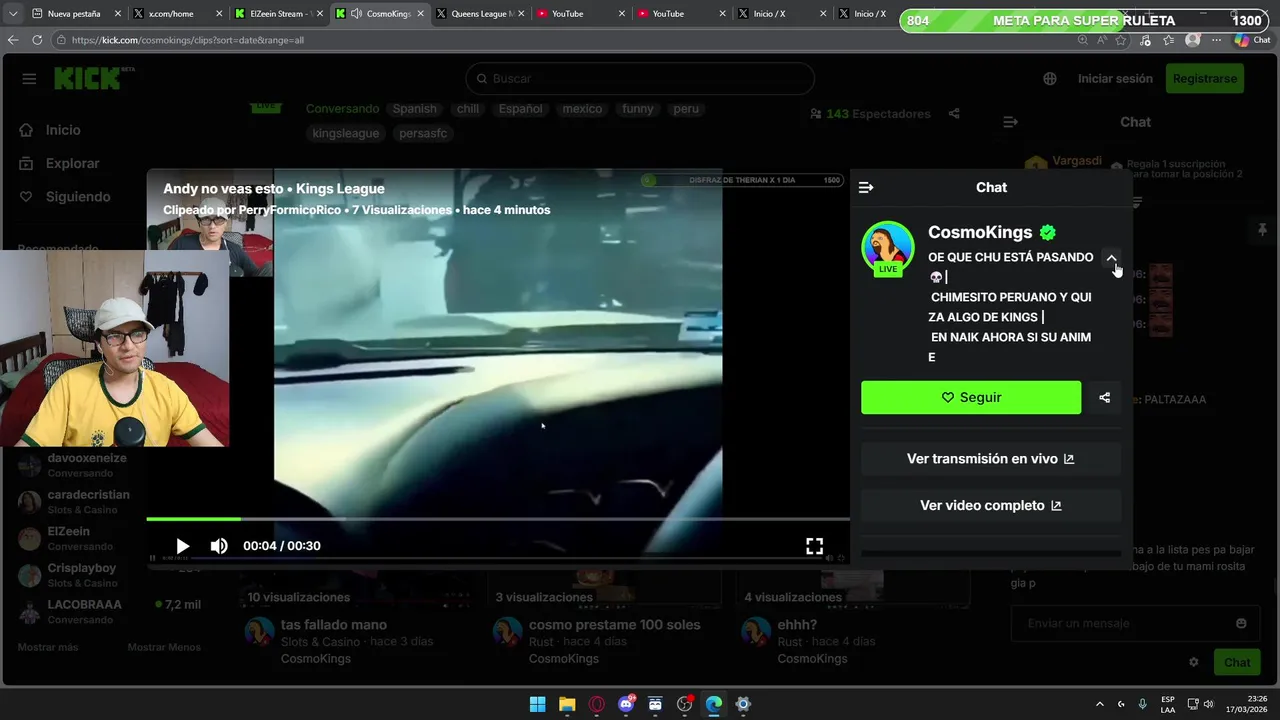
Task: Open chat settings gear
Action: pyautogui.click(x=1193, y=662)
